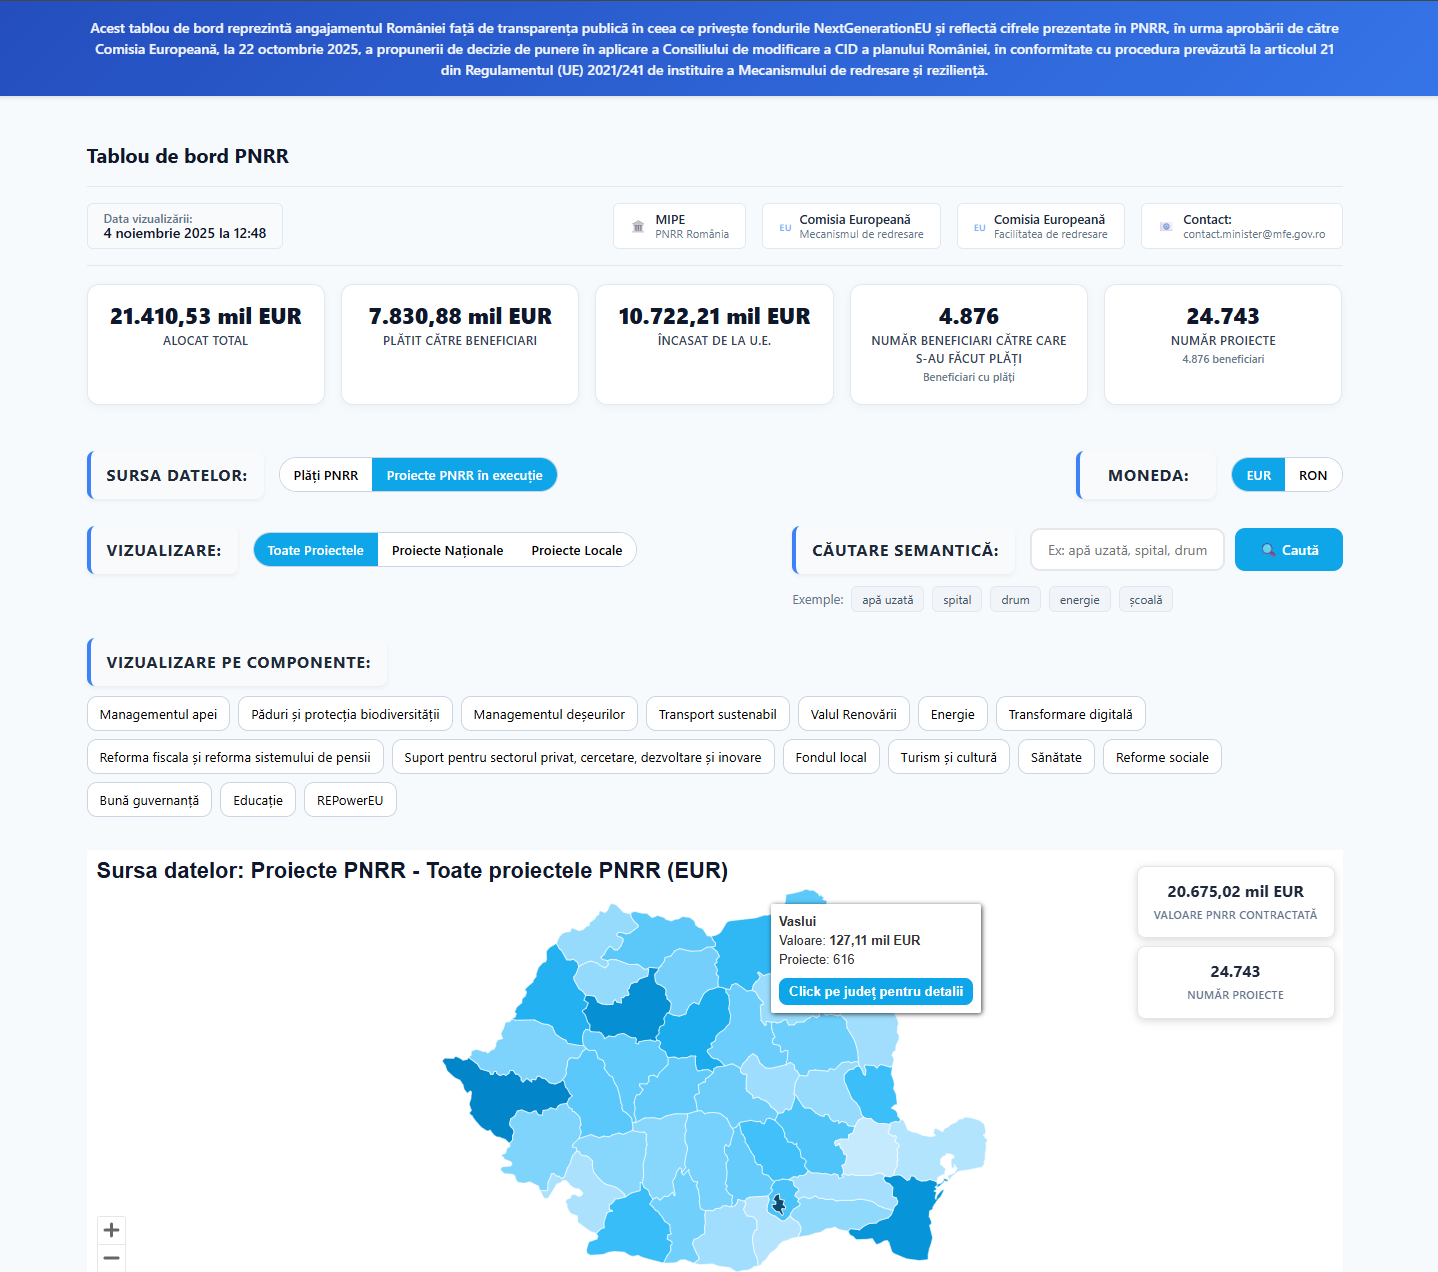Open the Proiecte Locale view
Viewport: 1438px width, 1272px height.
click(x=576, y=550)
